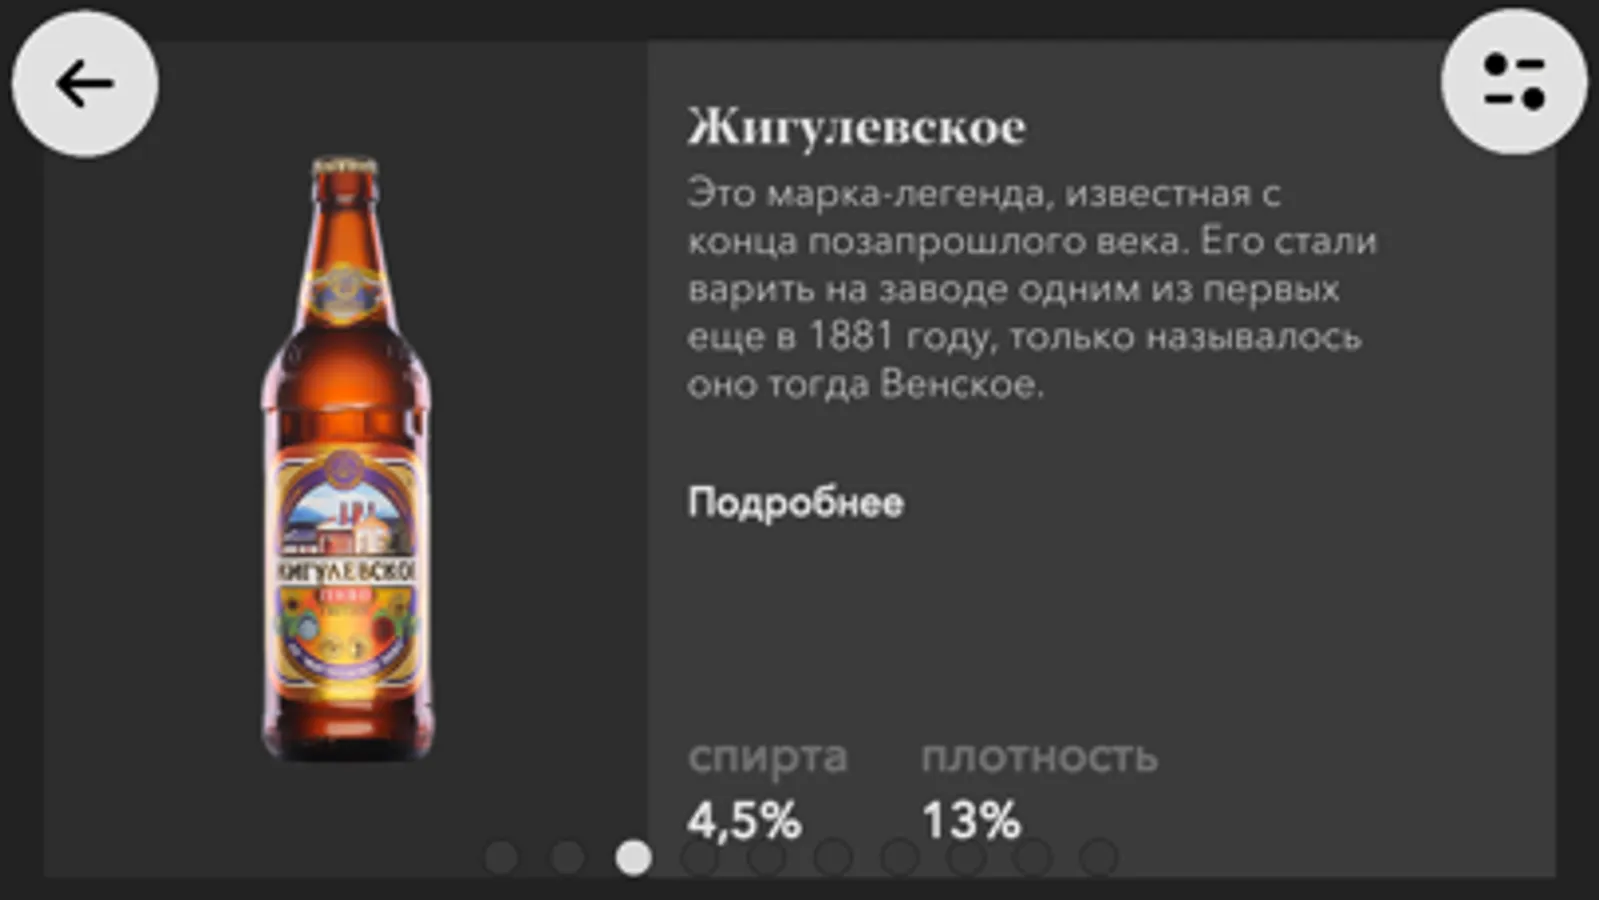Image resolution: width=1599 pixels, height=900 pixels.
Task: Open the filter settings sliders icon
Action: click(x=1514, y=82)
